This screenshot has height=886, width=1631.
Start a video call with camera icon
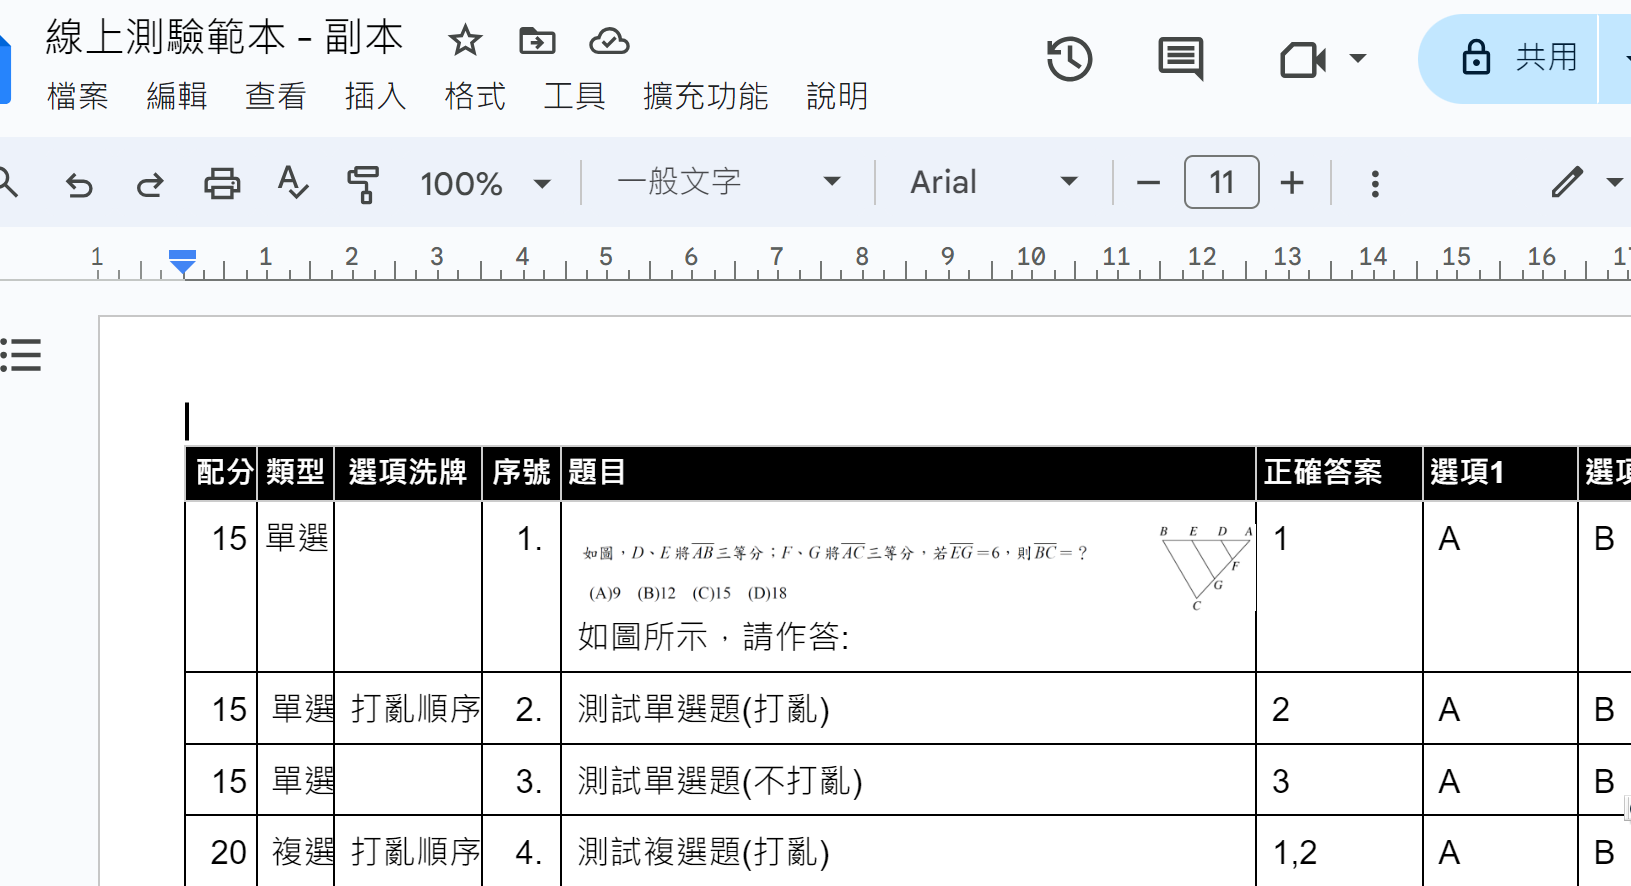[1303, 60]
